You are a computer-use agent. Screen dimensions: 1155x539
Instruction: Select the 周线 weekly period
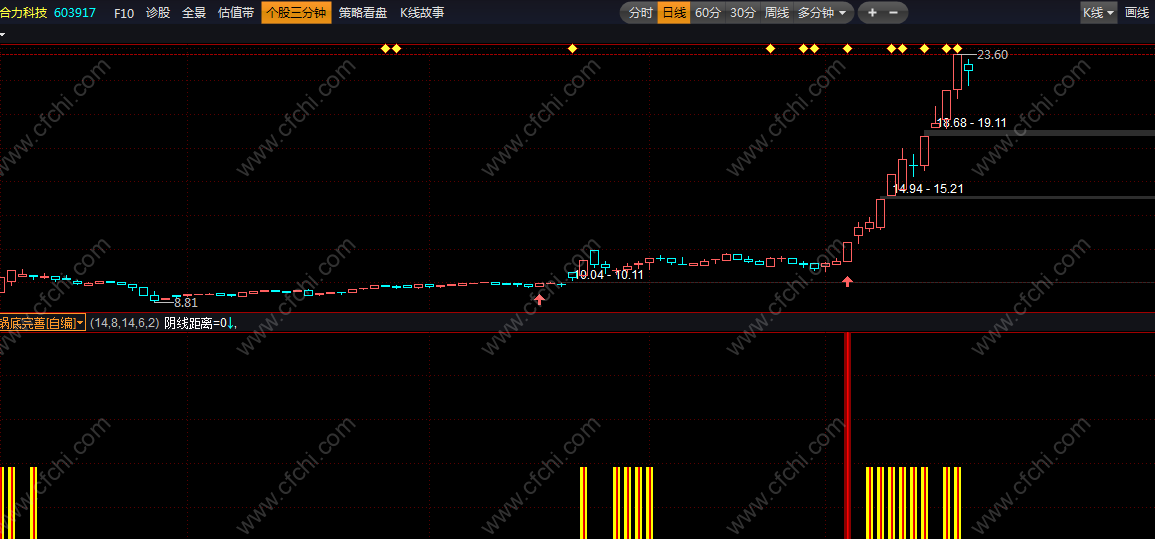click(776, 13)
